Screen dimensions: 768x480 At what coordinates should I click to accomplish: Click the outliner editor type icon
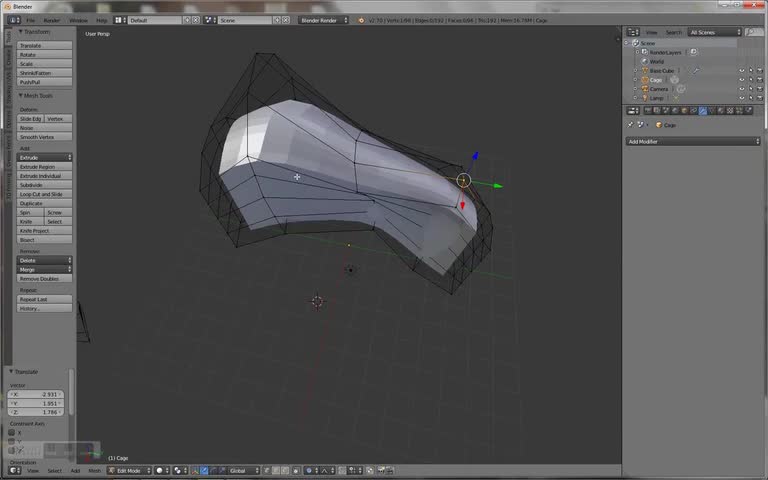pyautogui.click(x=633, y=32)
